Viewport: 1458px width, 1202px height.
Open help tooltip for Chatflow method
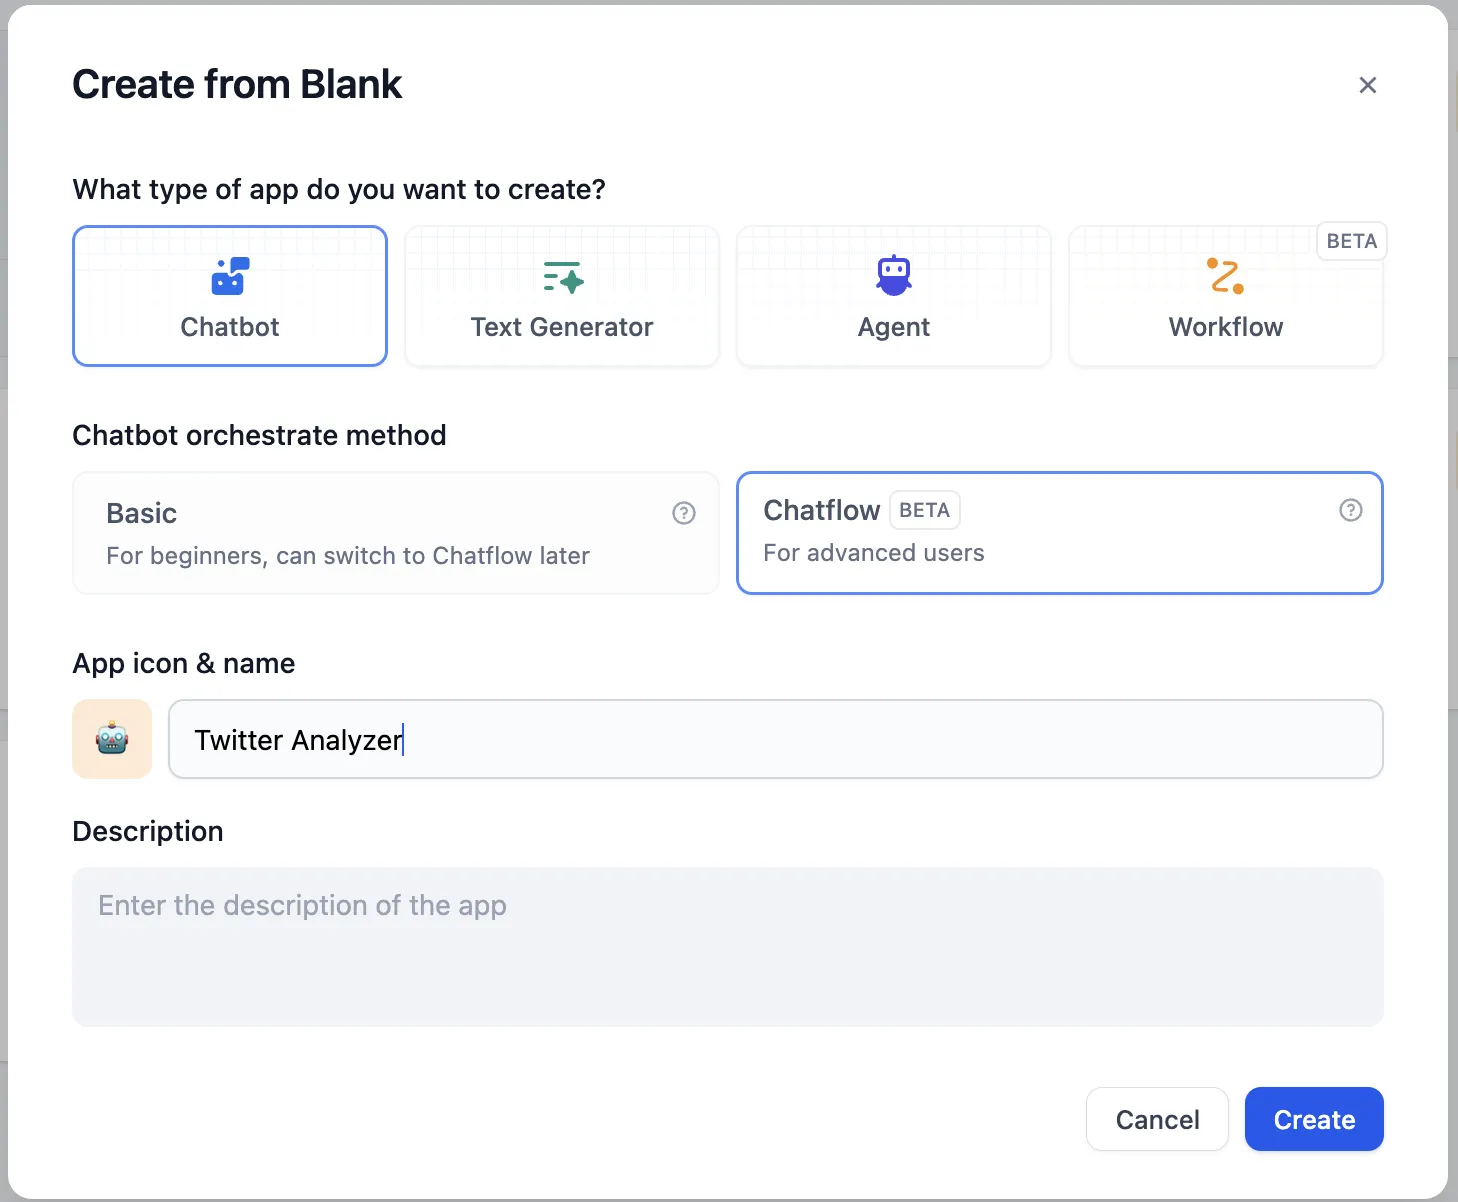[x=1350, y=510]
